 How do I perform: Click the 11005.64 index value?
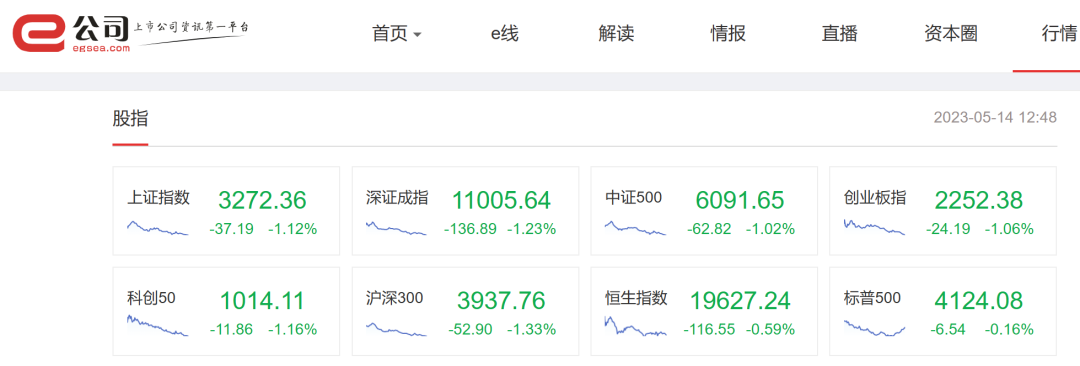[501, 201]
